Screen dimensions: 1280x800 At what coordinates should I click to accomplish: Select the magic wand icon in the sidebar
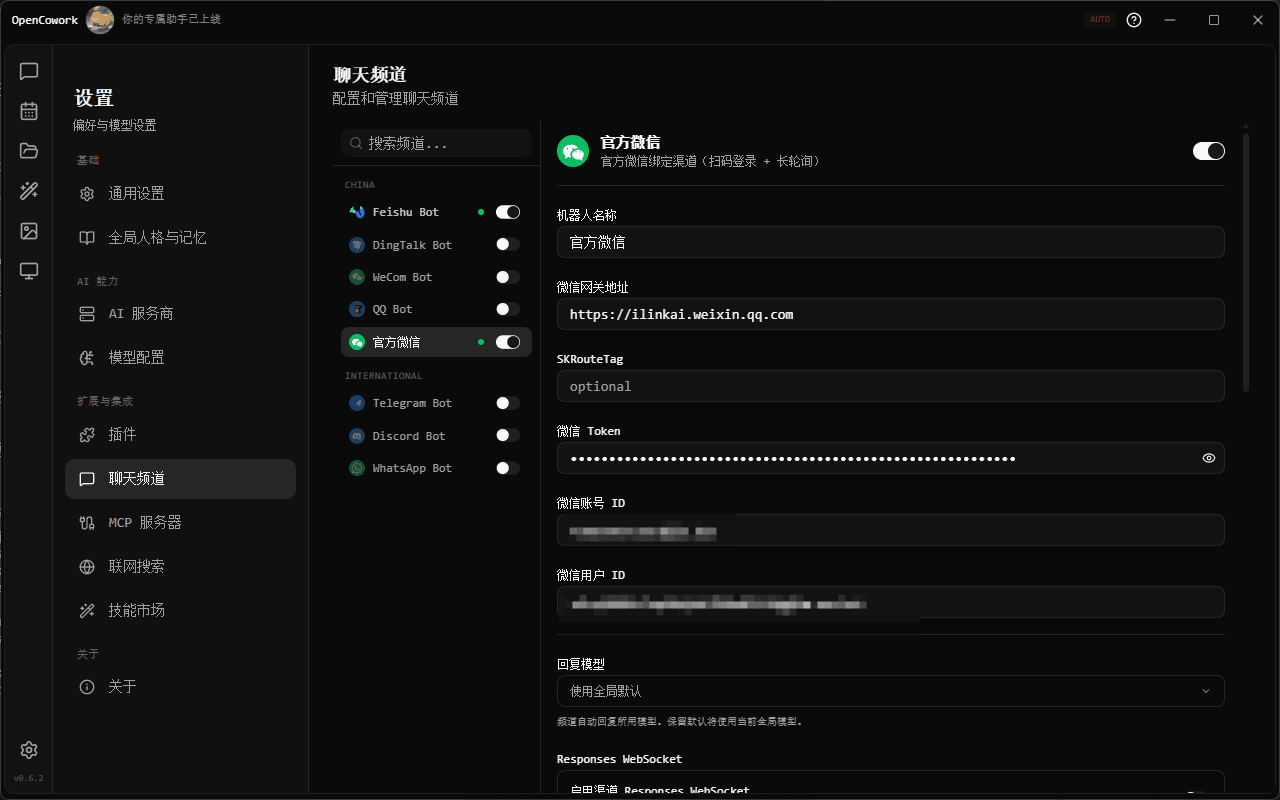pos(28,191)
